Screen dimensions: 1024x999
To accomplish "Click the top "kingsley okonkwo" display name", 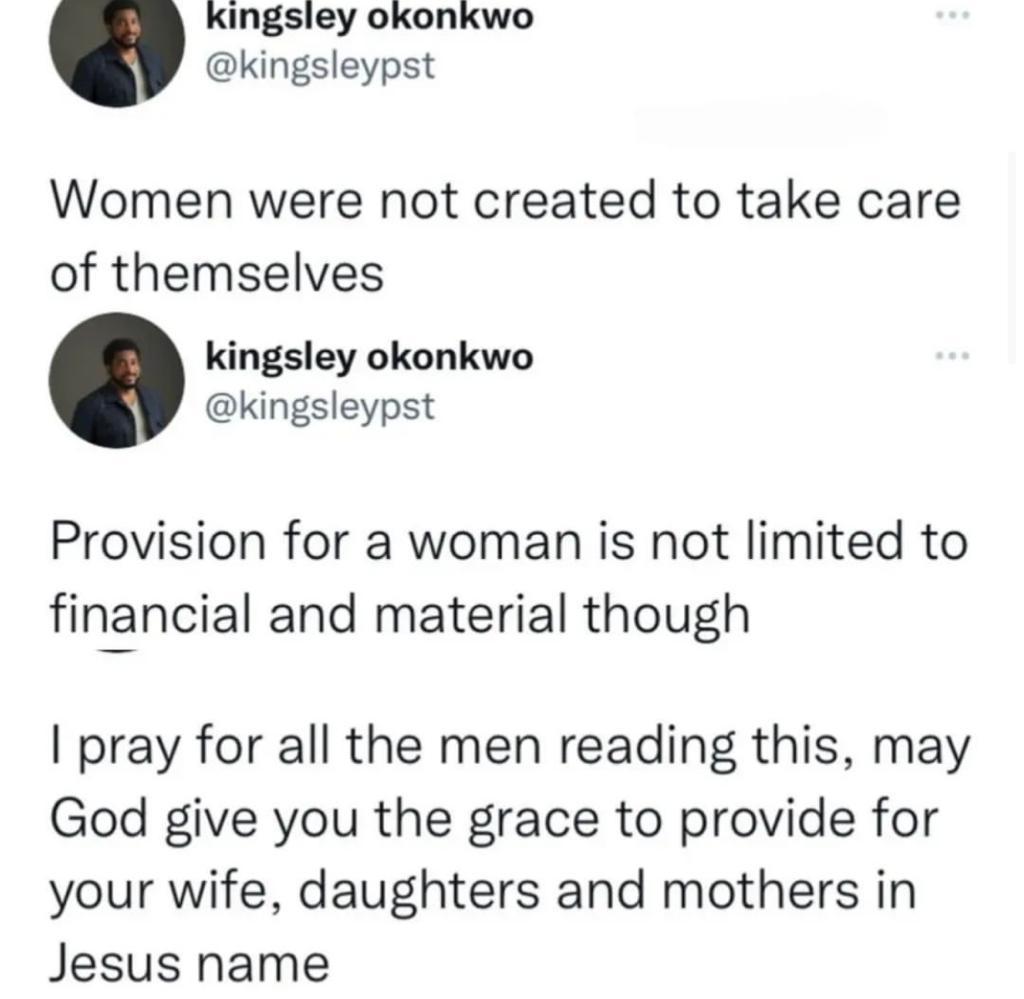I will pos(369,16).
